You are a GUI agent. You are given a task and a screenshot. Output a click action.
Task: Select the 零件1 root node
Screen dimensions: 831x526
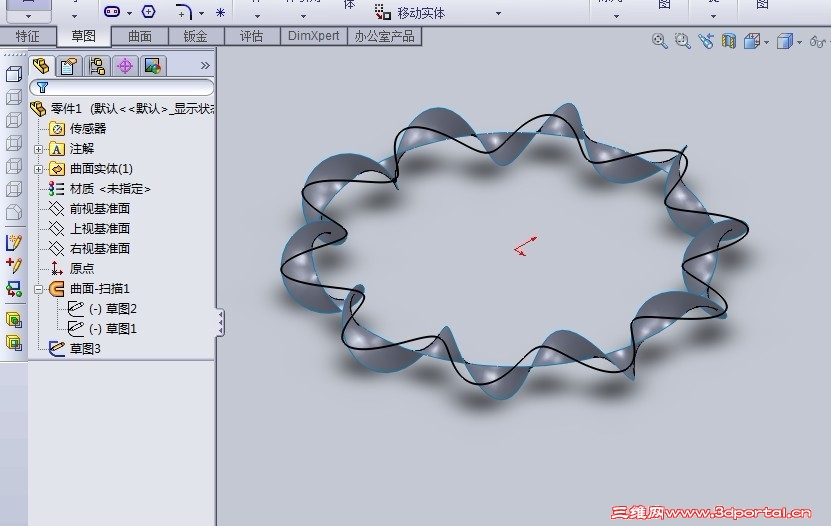pos(122,109)
